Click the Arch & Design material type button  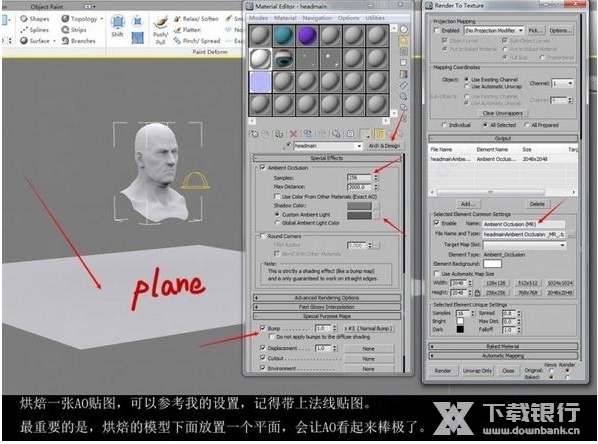click(384, 146)
